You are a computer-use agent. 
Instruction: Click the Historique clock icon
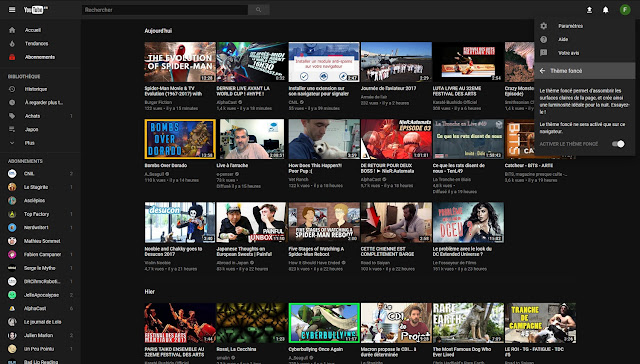pos(12,89)
